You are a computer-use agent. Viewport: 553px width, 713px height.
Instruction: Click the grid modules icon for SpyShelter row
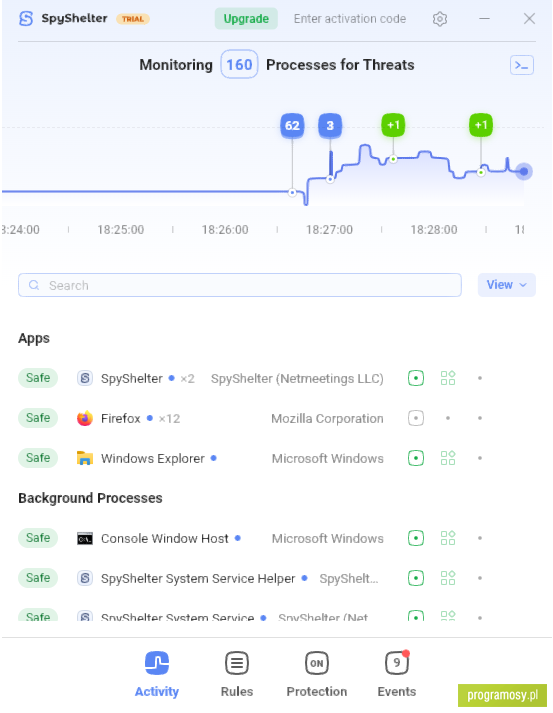click(448, 378)
